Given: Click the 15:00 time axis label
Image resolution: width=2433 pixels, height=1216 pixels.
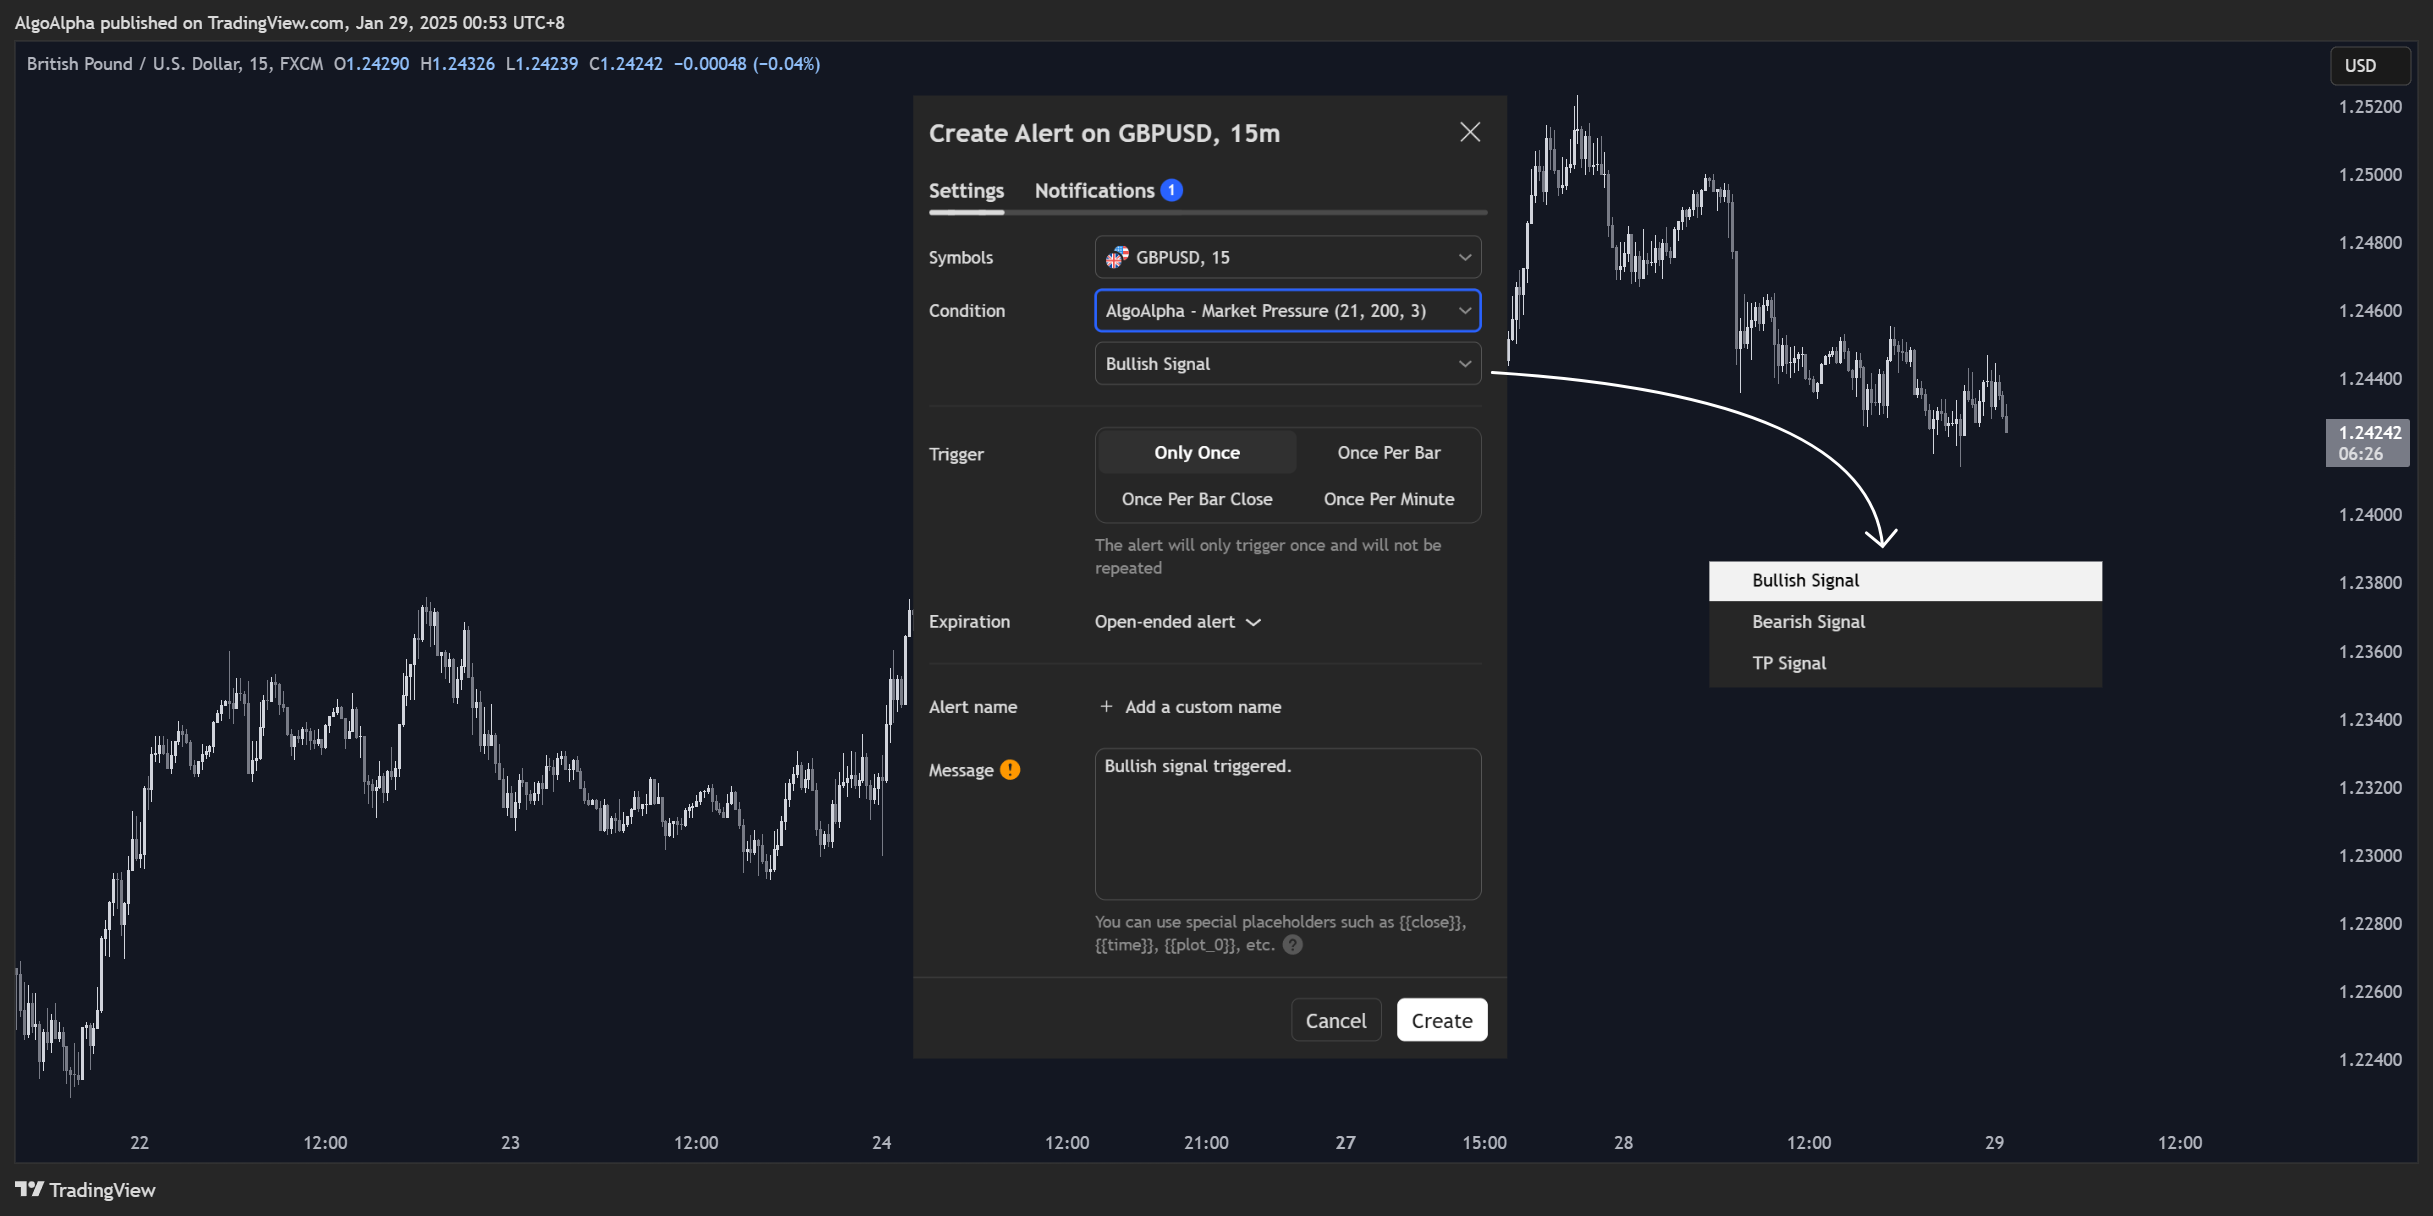Looking at the screenshot, I should click(1484, 1143).
